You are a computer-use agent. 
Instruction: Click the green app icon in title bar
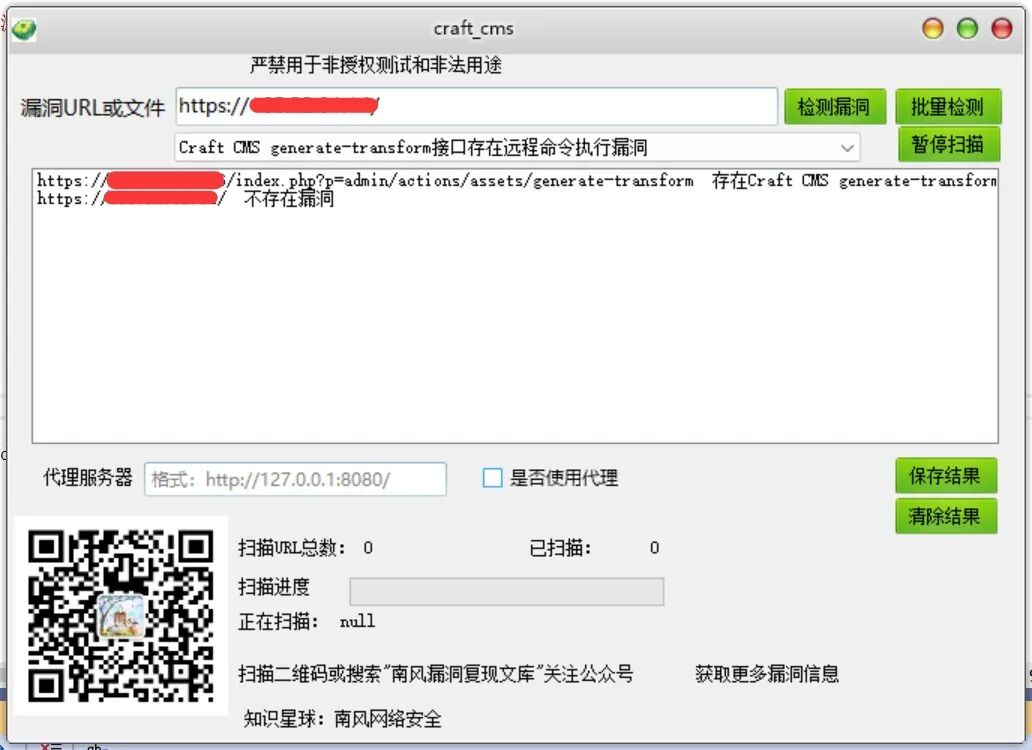click(24, 30)
